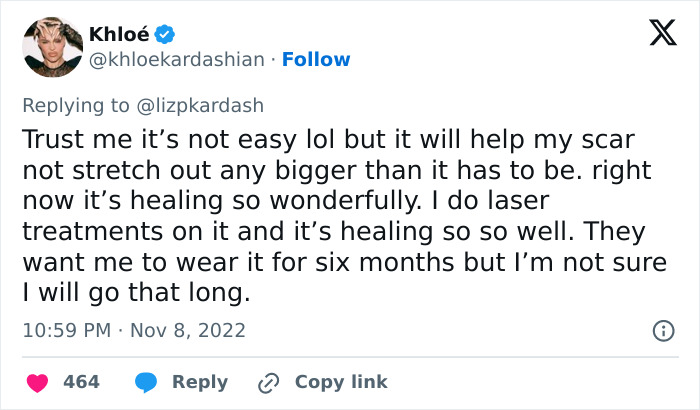This screenshot has height=410, width=700.
Task: Click the blue reply speech bubble icon
Action: point(145,382)
